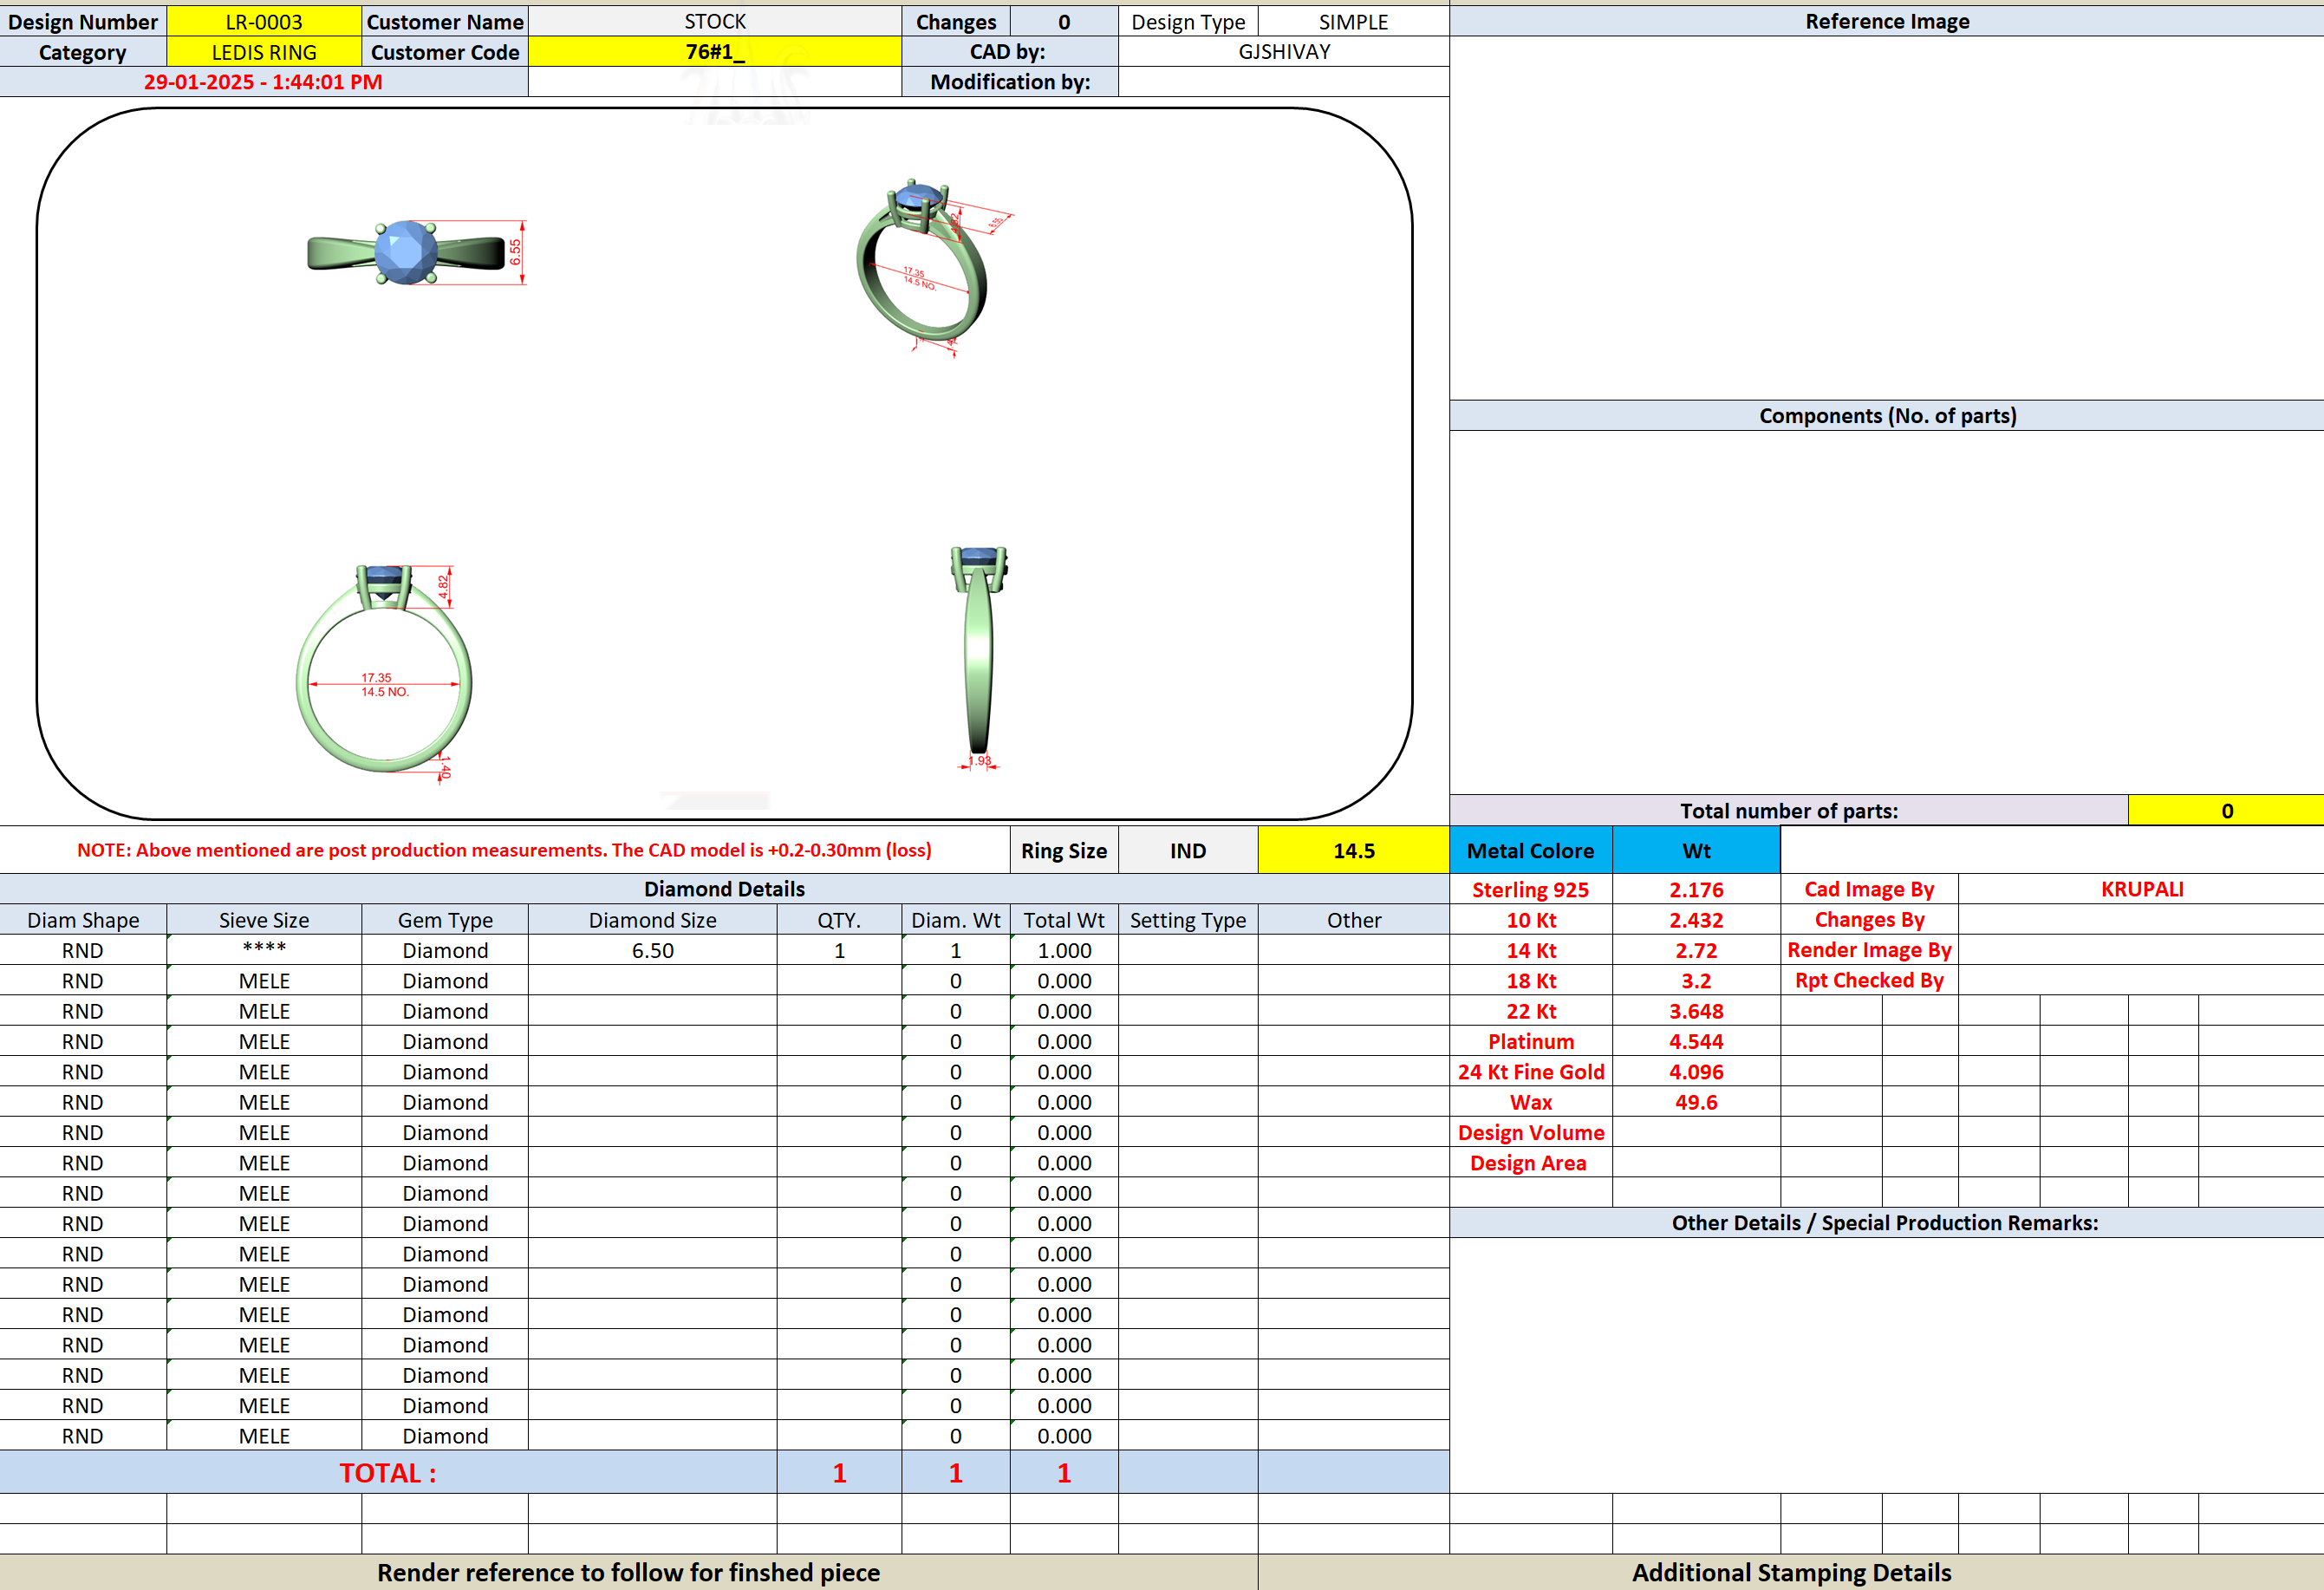Select the Sterling 925 metal label
The image size is (2324, 1590).
tap(1531, 889)
